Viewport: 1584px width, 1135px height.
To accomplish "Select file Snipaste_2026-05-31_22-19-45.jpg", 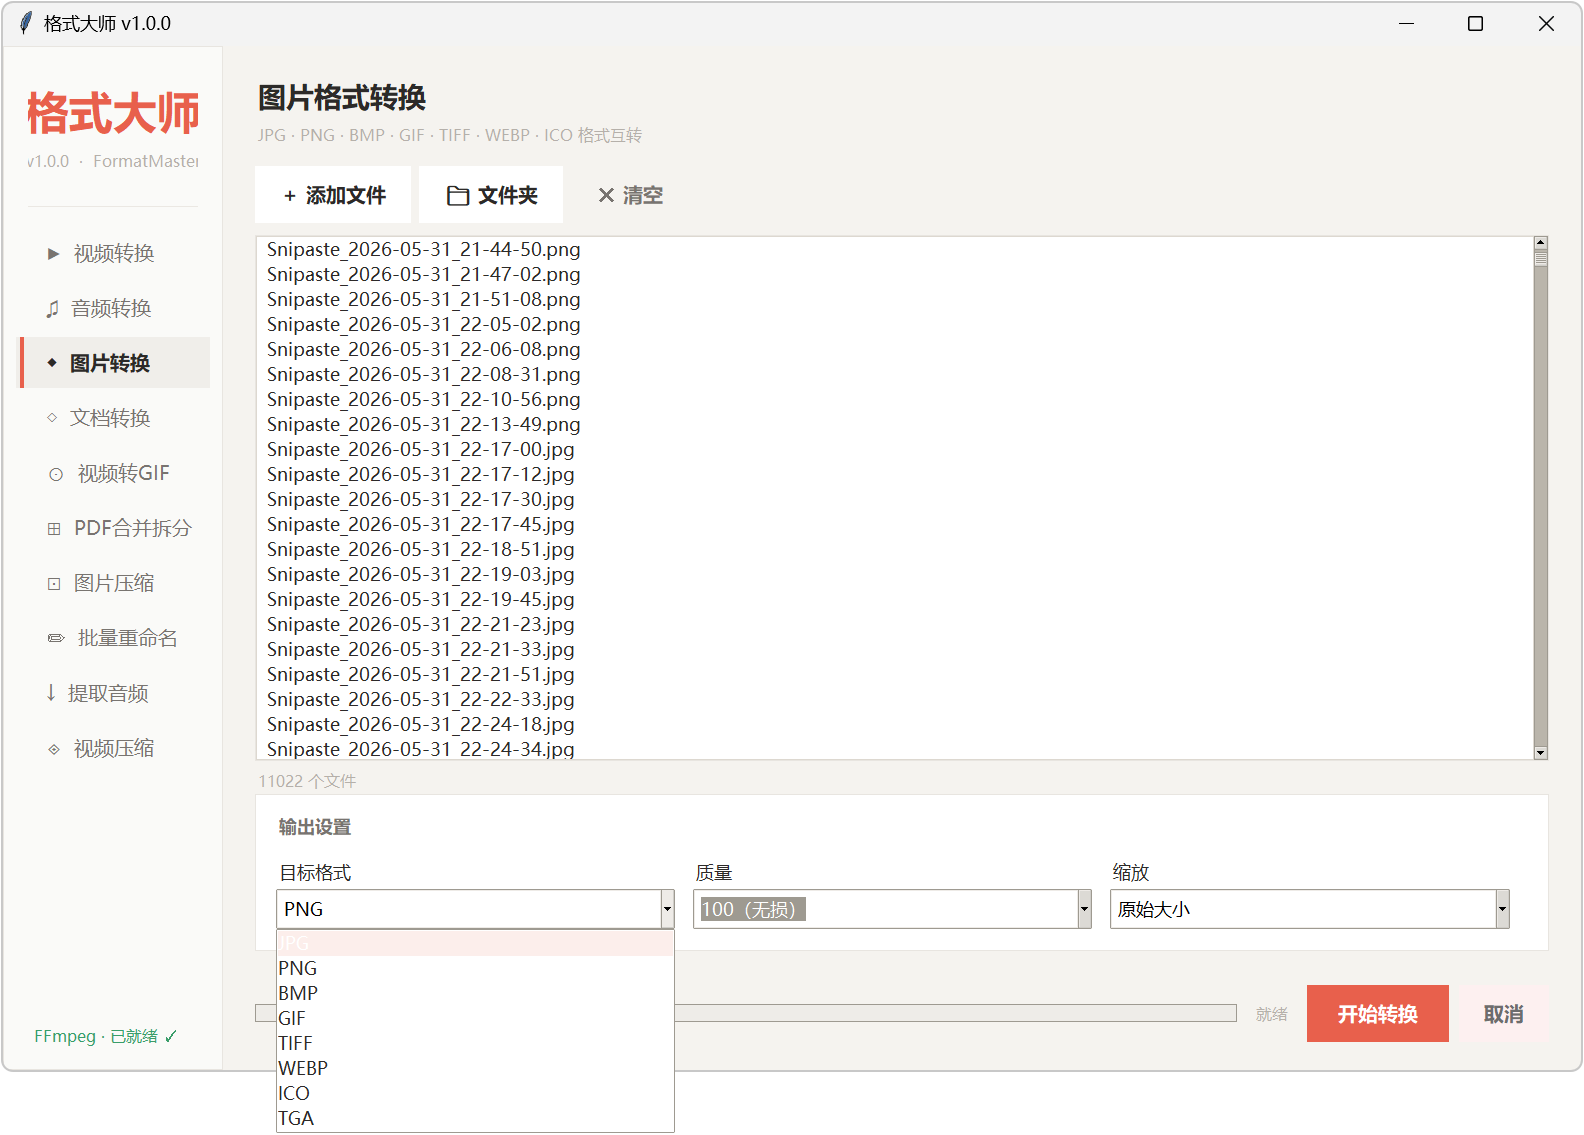I will click(895, 600).
